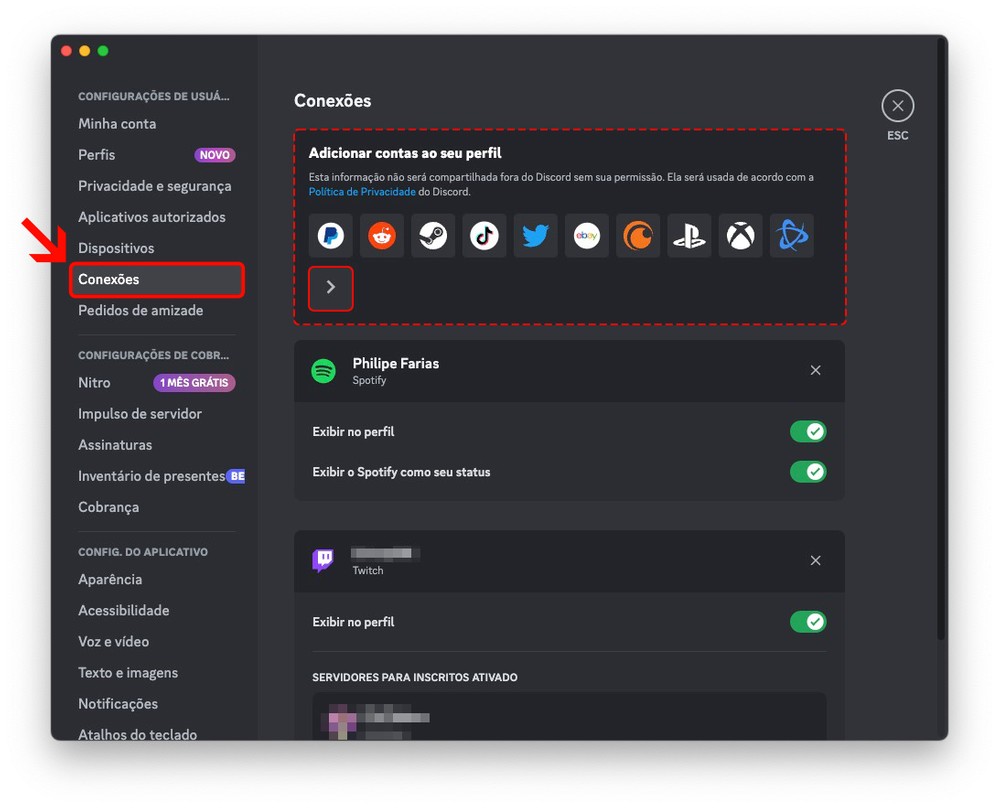Close settings with the ESC button
1000x809 pixels.
click(897, 106)
